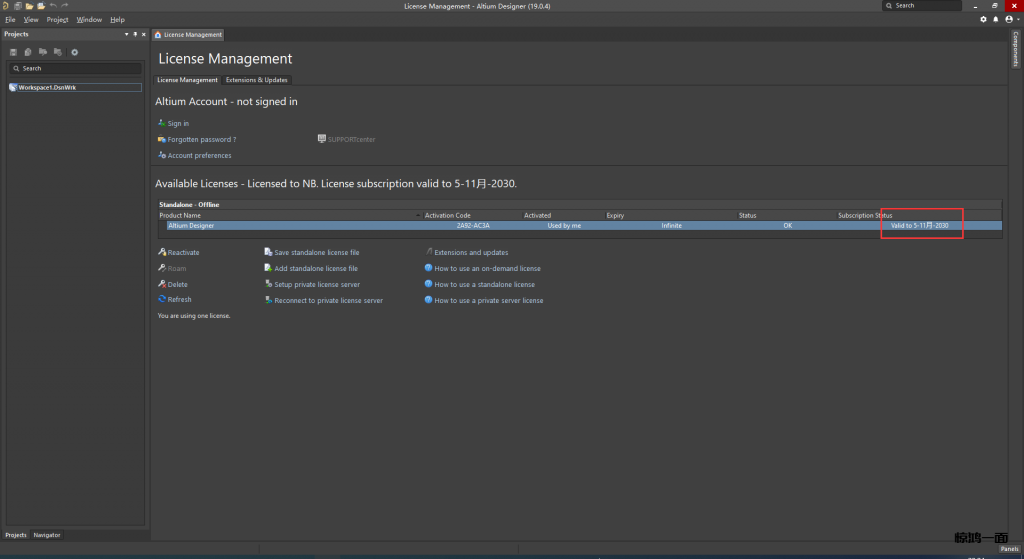The image size is (1024, 559).
Task: Open the notifications bell icon
Action: click(995, 19)
